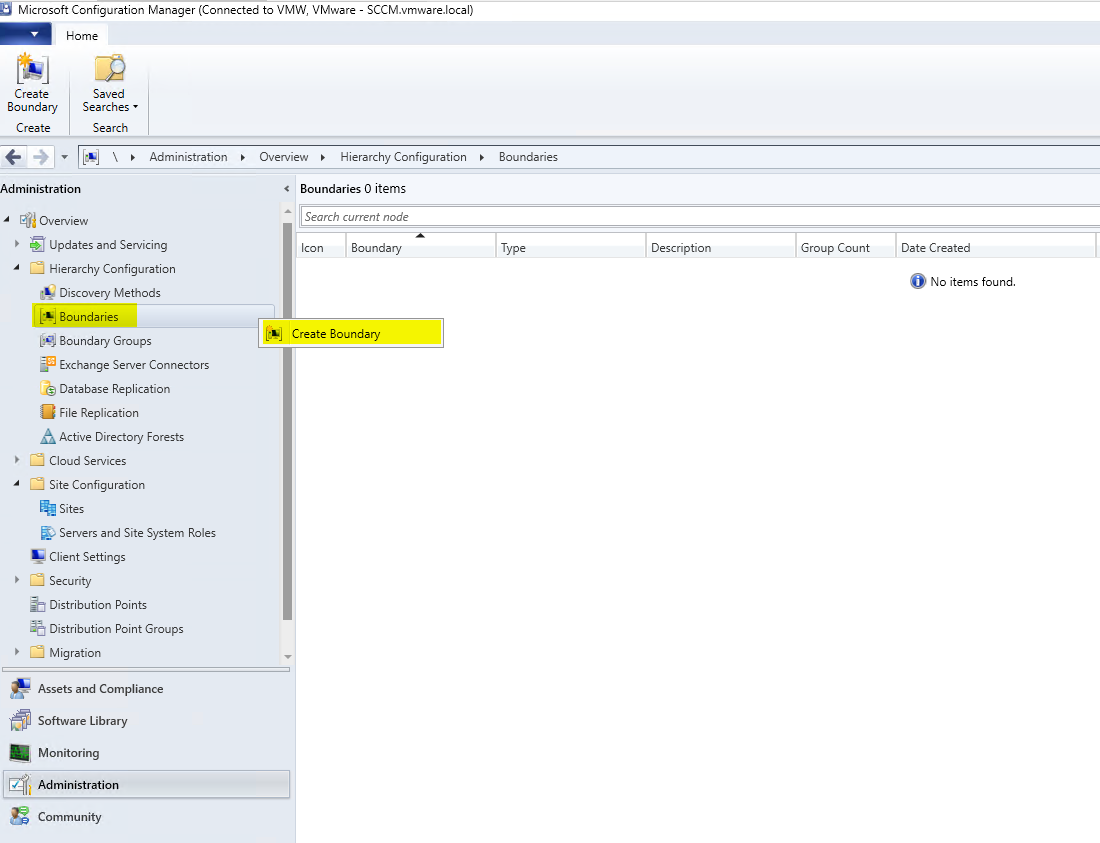1100x843 pixels.
Task: Select Active Directory Forests icon
Action: (x=47, y=437)
